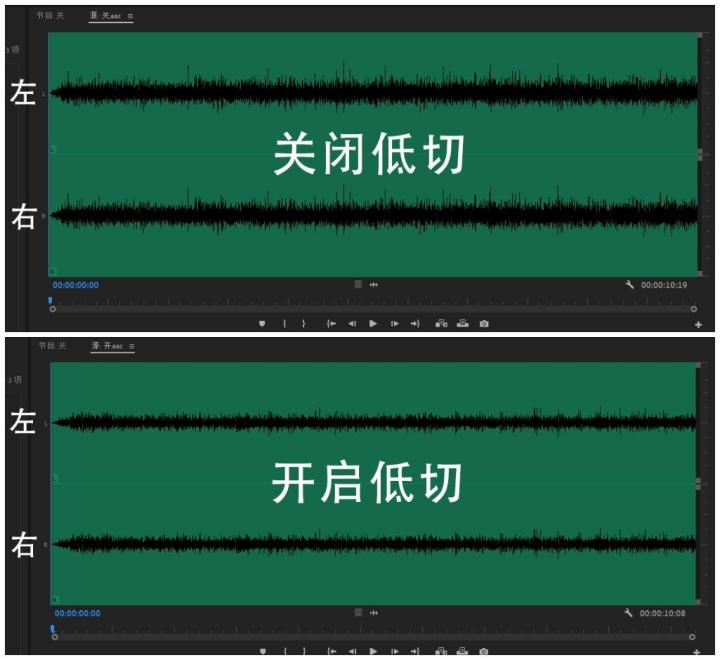The height and width of the screenshot is (660, 720).
Task: Open panel menu beside 源: 关.aac tab
Action: [130, 16]
